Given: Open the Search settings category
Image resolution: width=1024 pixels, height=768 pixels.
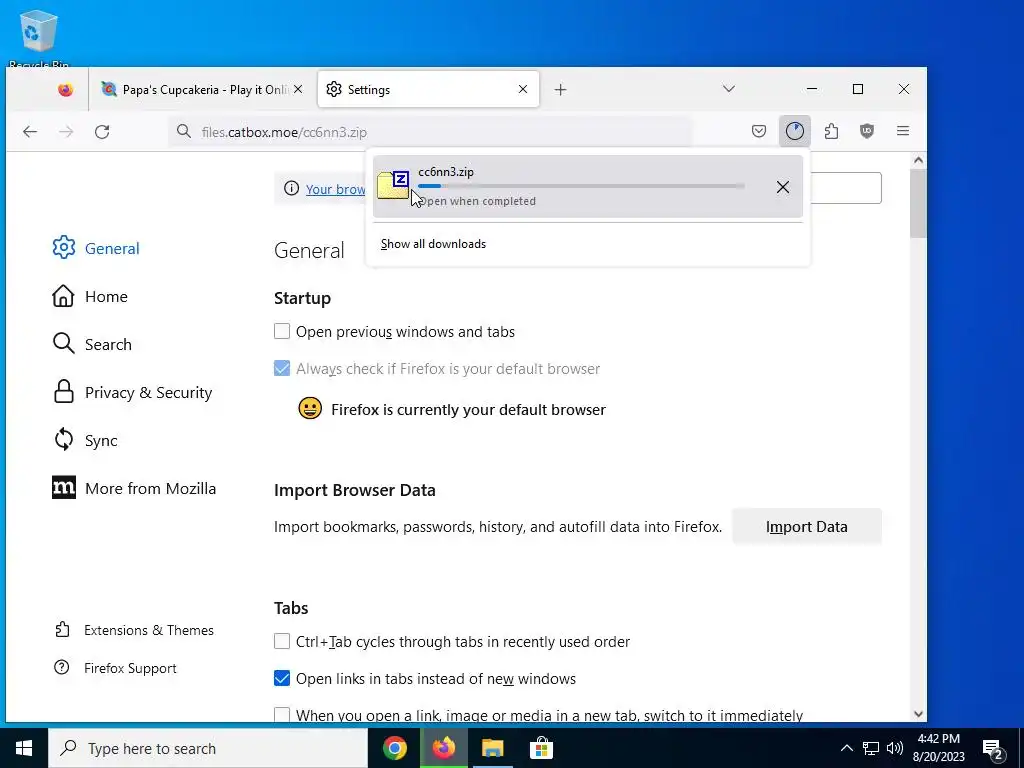Looking at the screenshot, I should point(91,344).
